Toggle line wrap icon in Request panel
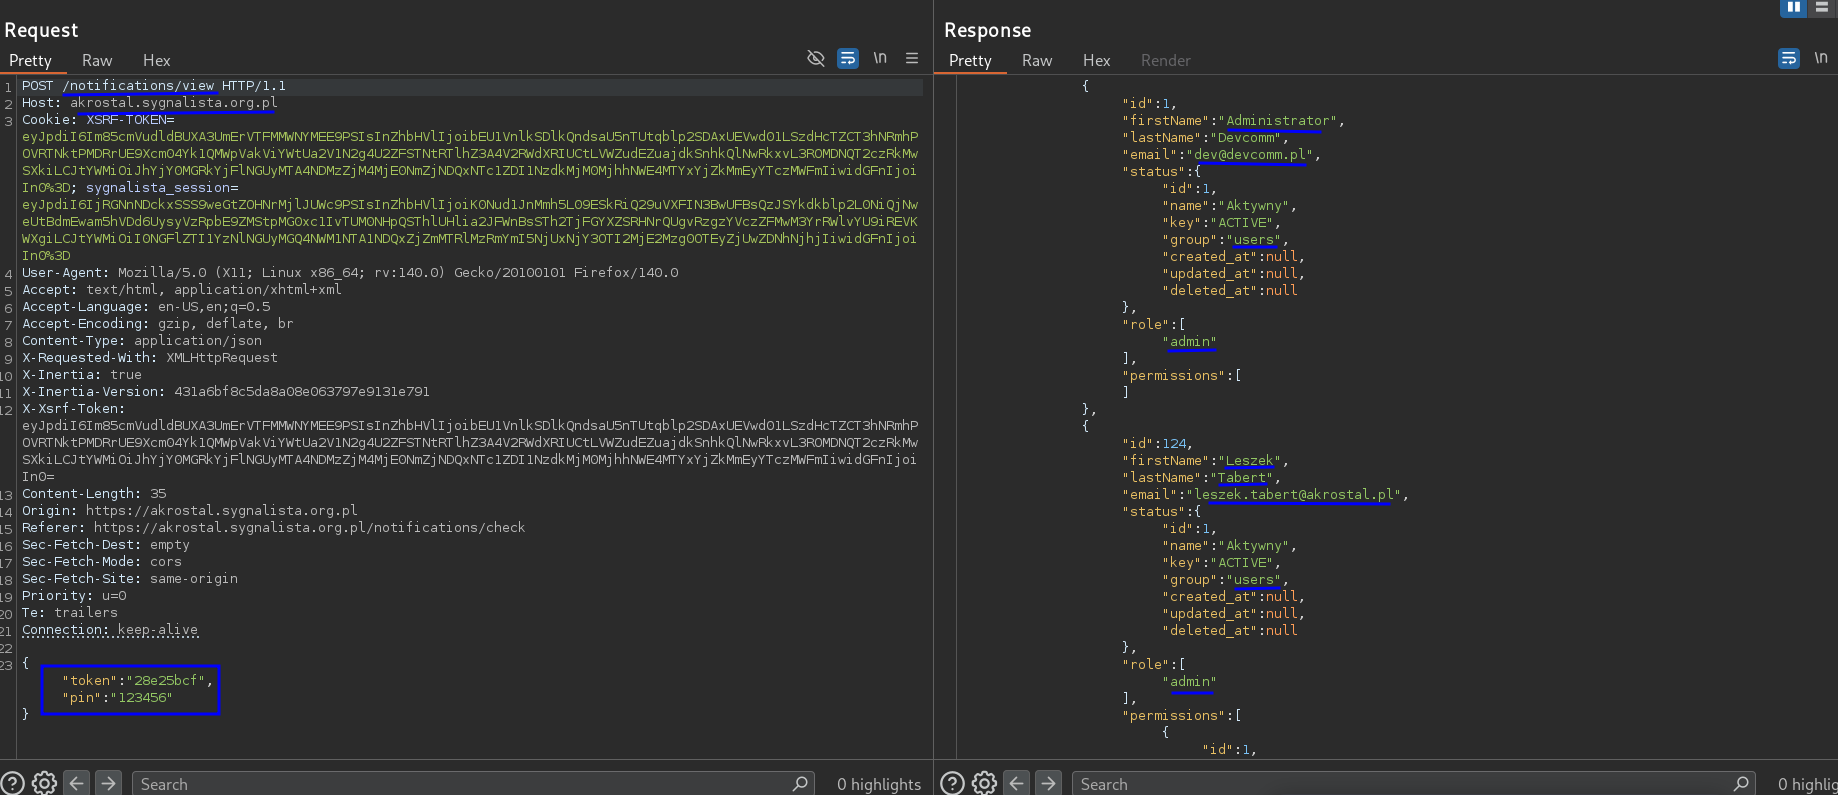Screen dimensions: 1838x795 848,58
